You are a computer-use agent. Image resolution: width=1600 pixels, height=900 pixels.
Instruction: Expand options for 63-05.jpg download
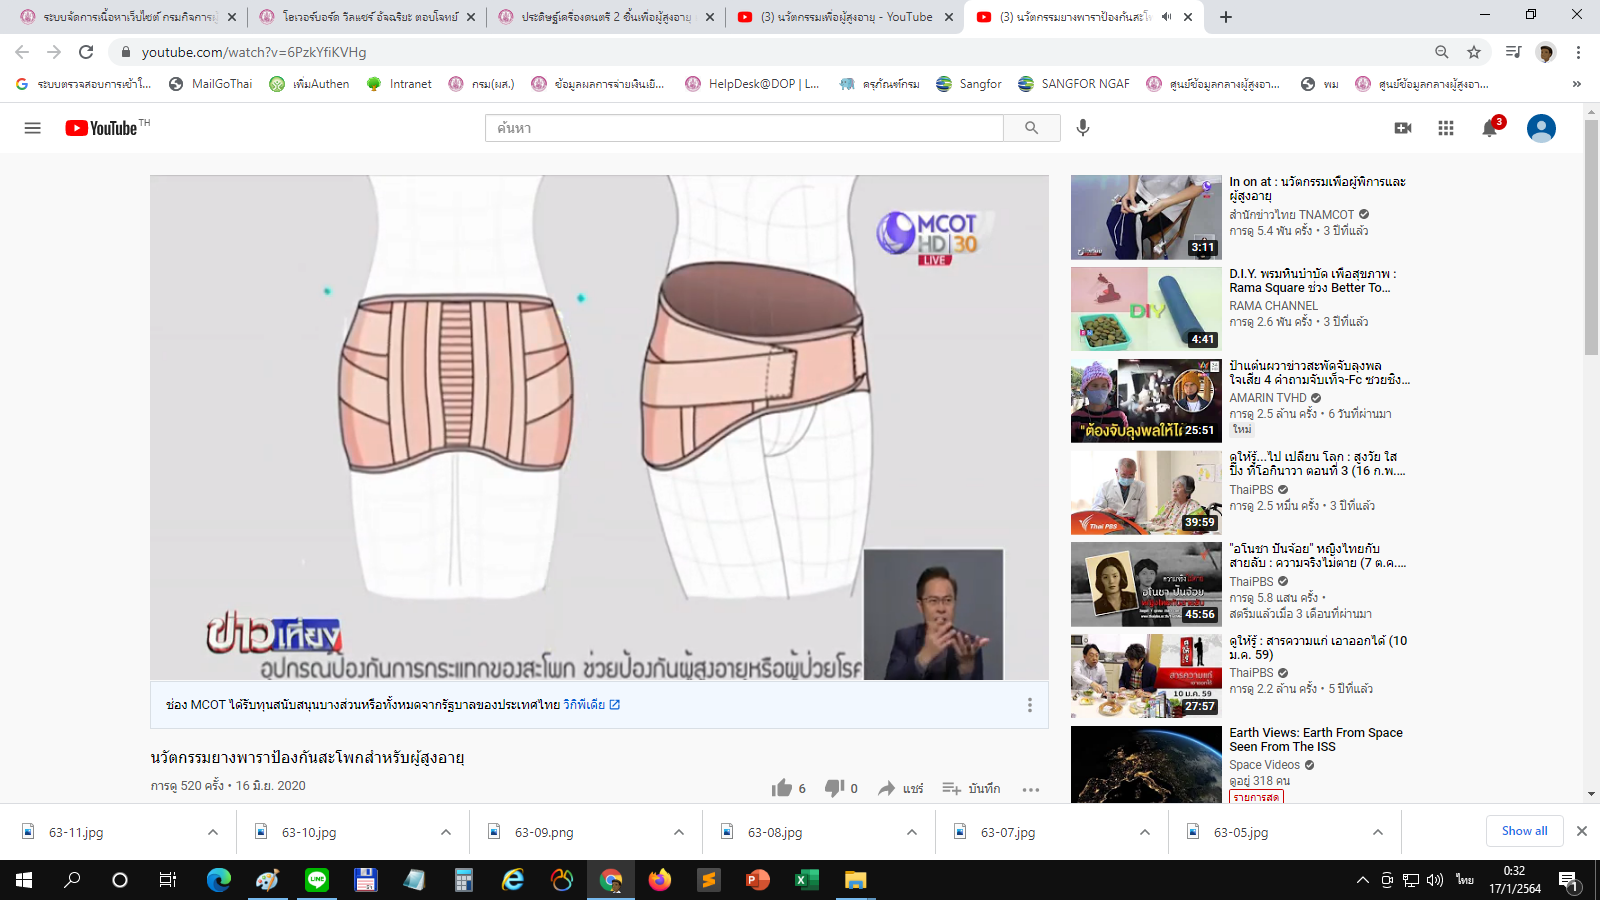(x=1378, y=832)
